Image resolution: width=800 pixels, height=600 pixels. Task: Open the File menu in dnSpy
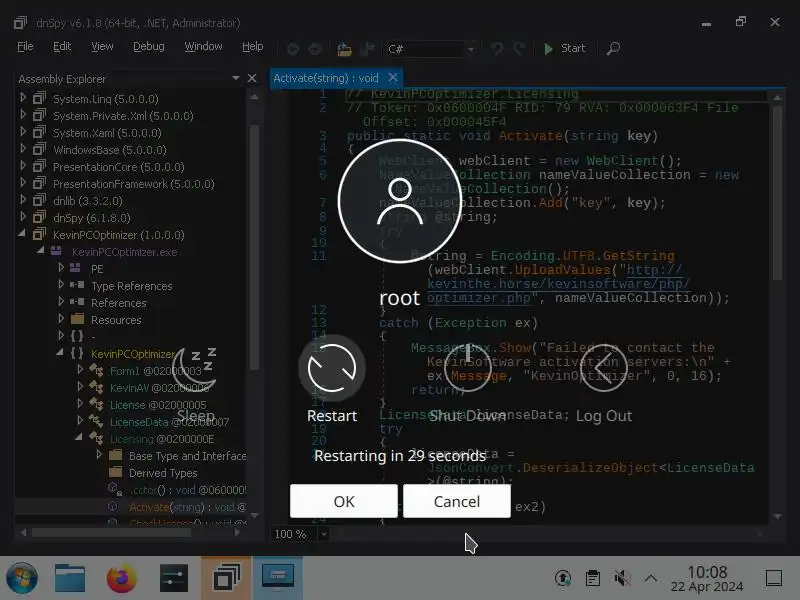click(25, 46)
